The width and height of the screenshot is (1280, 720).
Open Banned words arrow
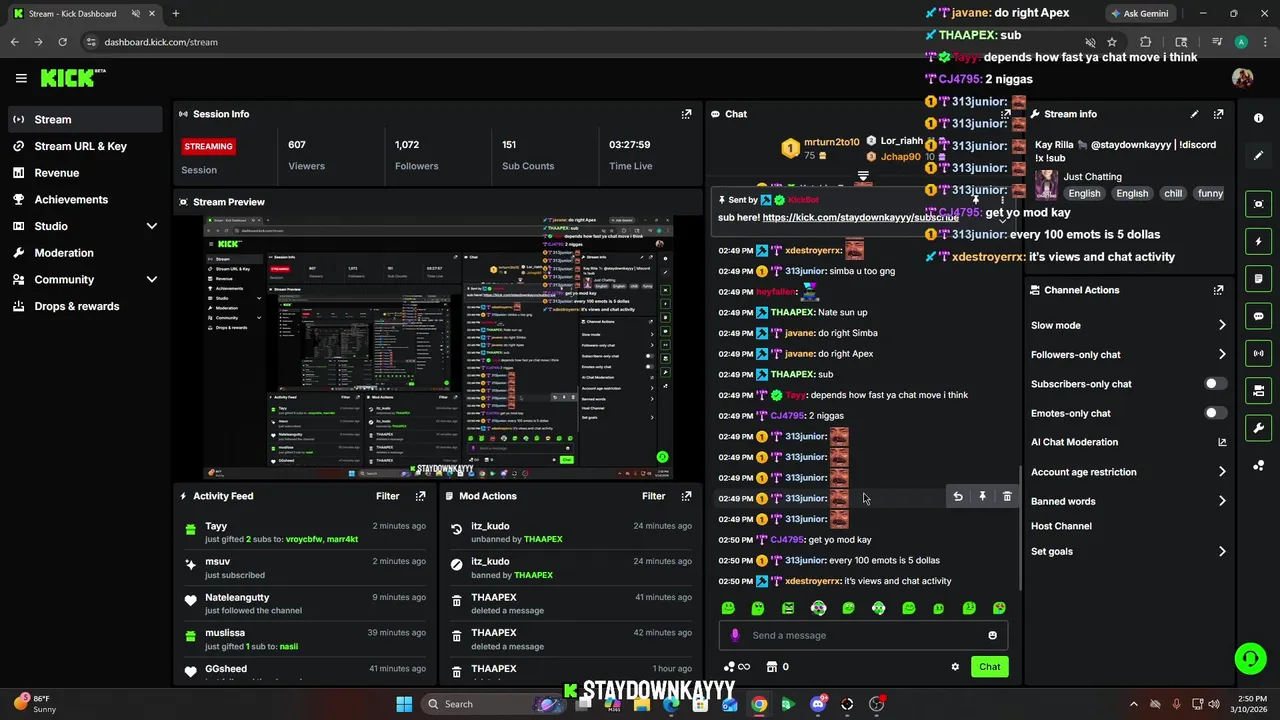pos(1222,501)
